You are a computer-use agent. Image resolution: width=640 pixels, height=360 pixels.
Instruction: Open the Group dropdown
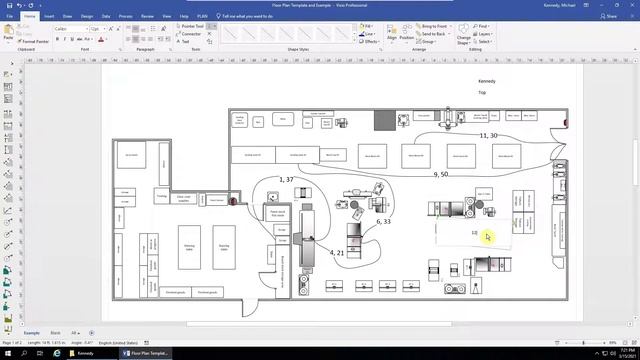(x=426, y=42)
